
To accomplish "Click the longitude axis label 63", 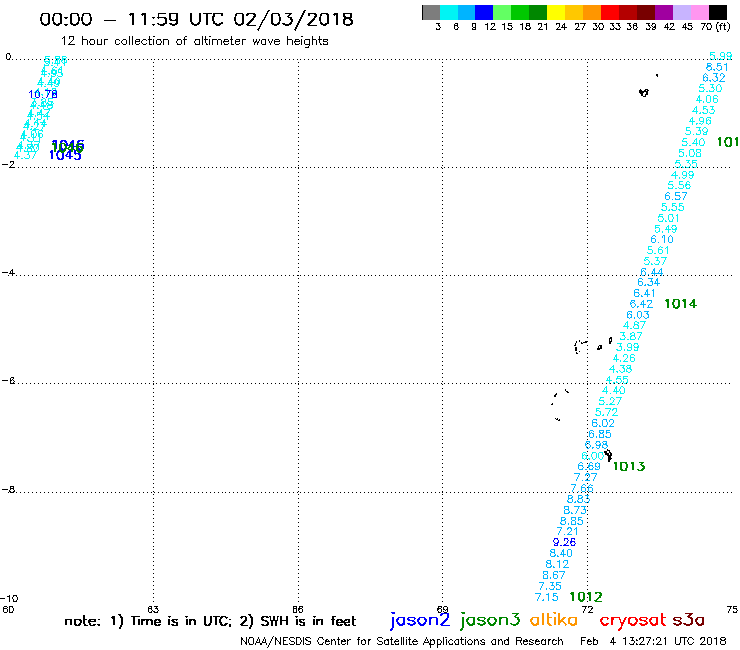I will 153,609.
